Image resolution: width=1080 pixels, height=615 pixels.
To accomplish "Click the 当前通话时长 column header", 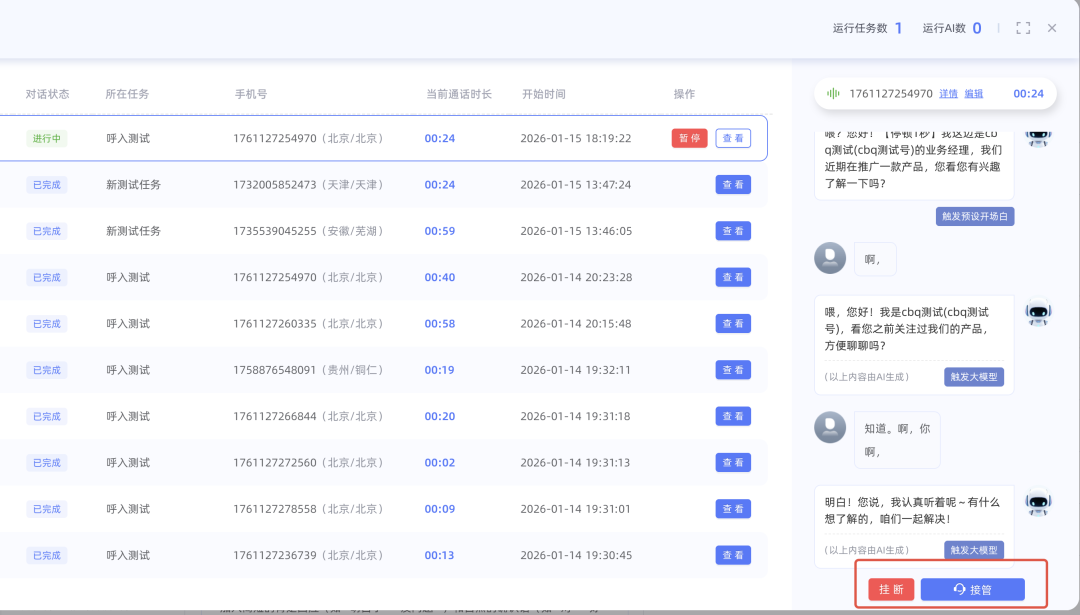I will pyautogui.click(x=459, y=94).
